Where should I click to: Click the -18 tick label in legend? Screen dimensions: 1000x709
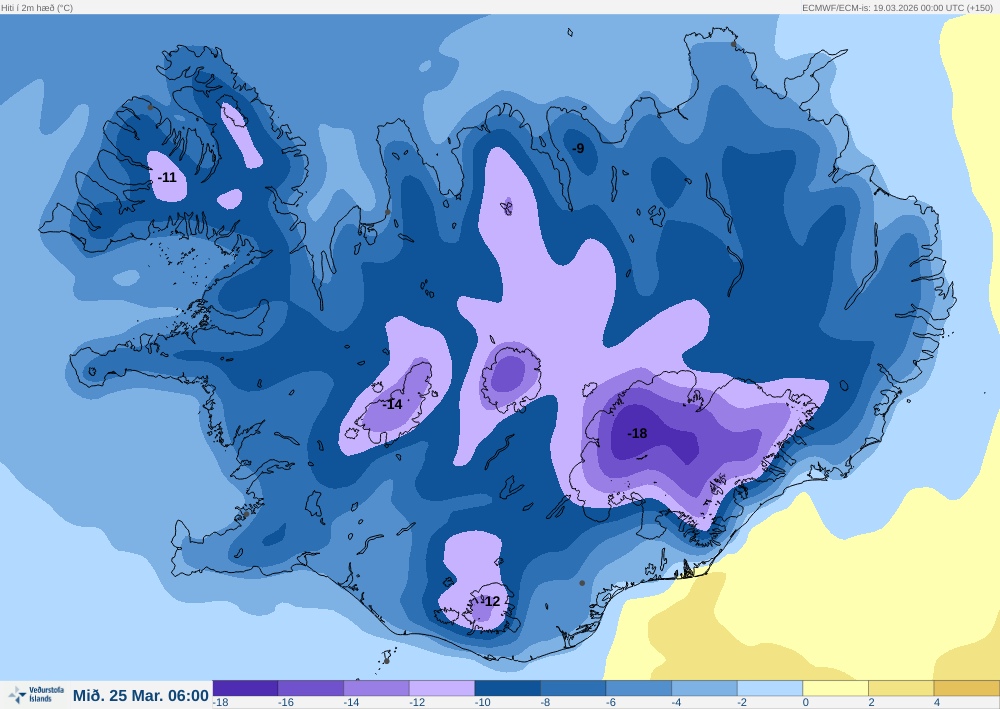click(x=221, y=703)
